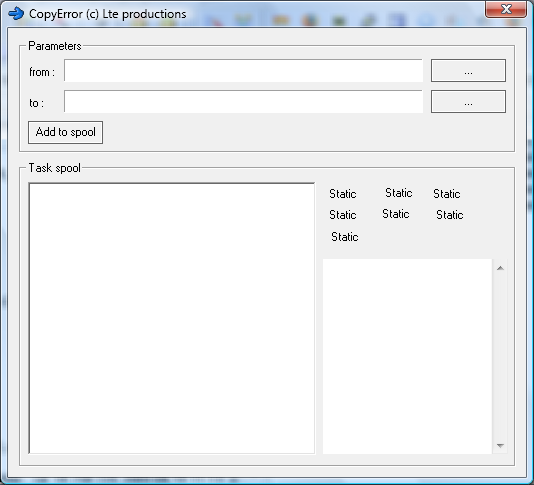534x485 pixels.
Task: Click the Add to spool button
Action: (x=65, y=132)
